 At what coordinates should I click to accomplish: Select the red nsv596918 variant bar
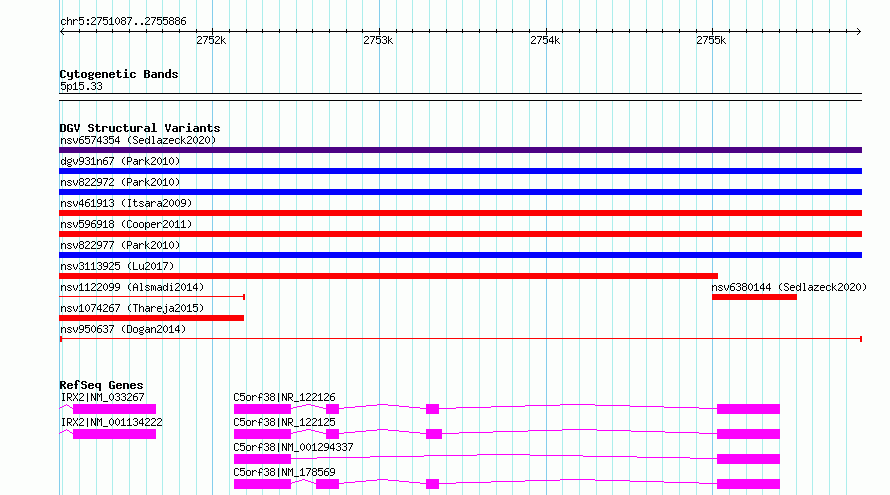click(x=460, y=234)
